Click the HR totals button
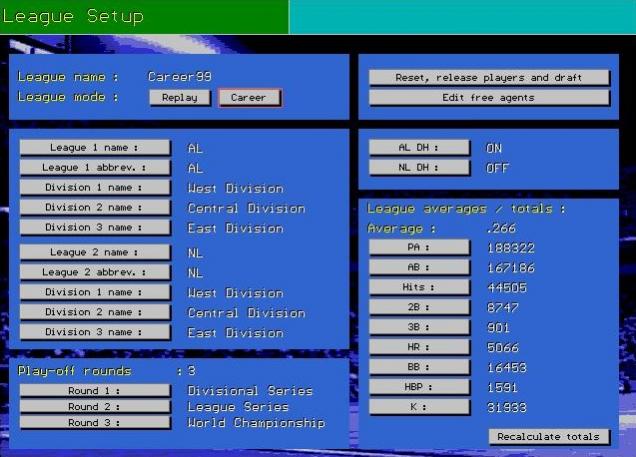Image resolution: width=636 pixels, height=457 pixels. pyautogui.click(x=418, y=347)
